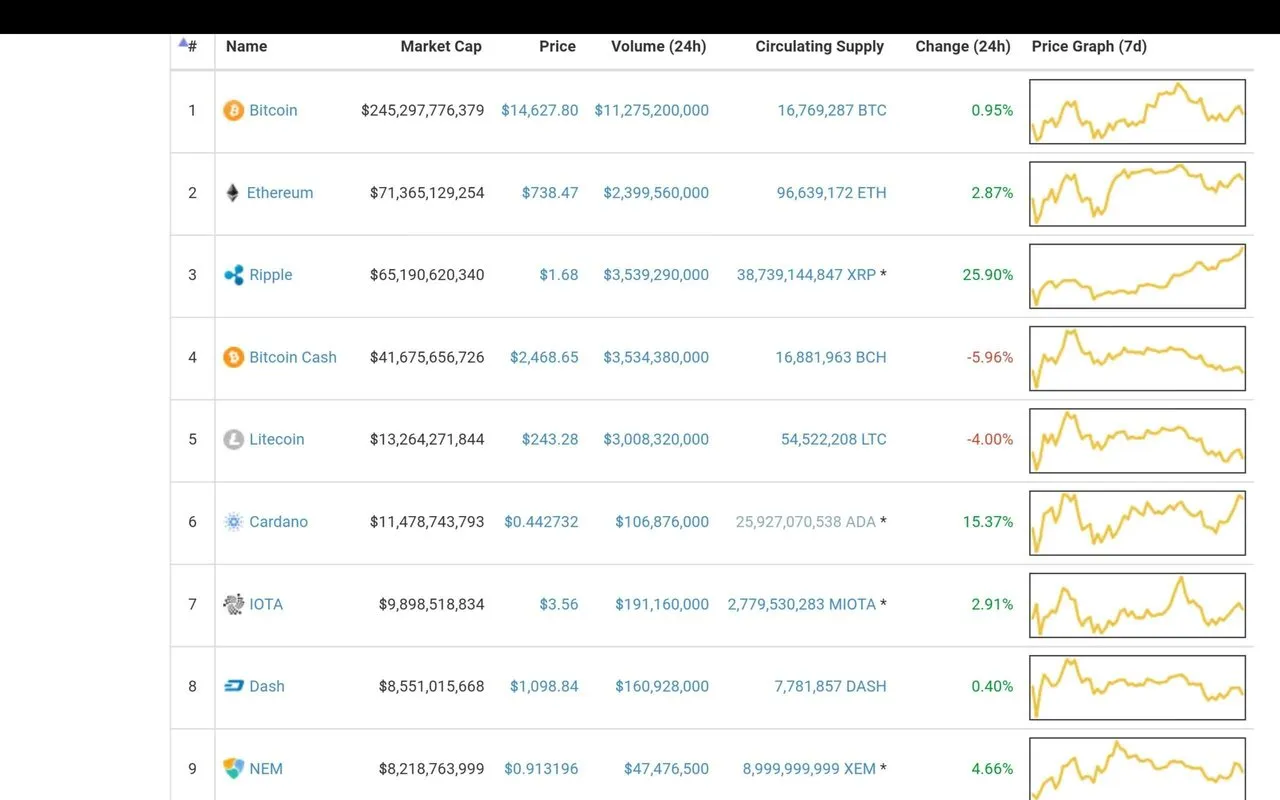Viewport: 1280px width, 800px height.
Task: Open the Dash name link
Action: [x=267, y=686]
